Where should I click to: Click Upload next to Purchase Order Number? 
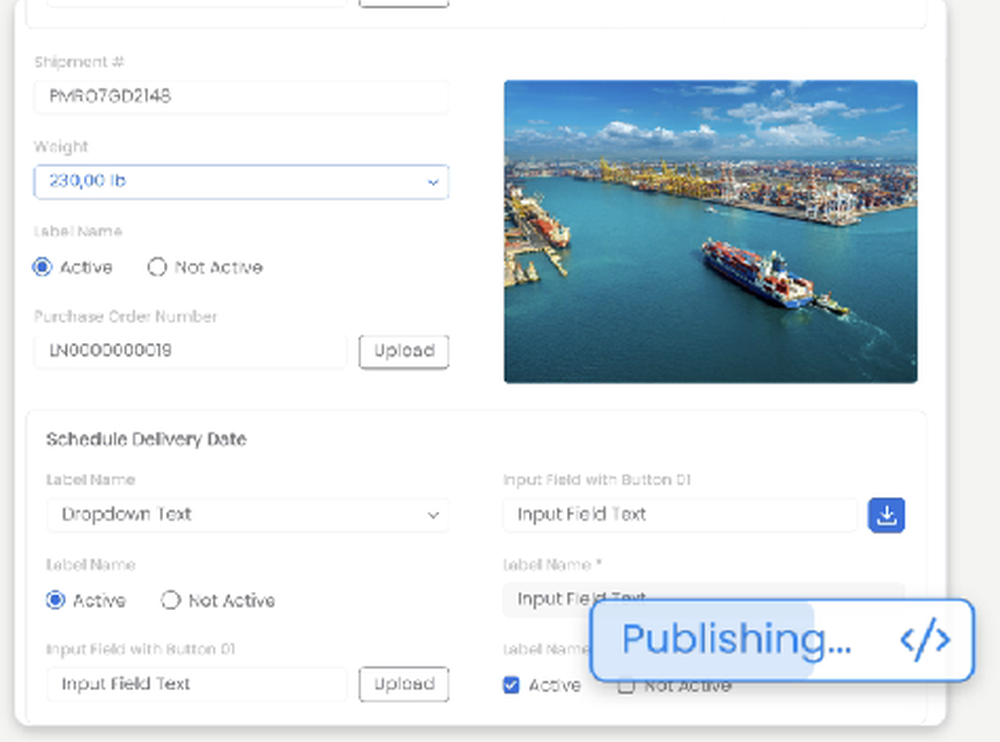(404, 351)
